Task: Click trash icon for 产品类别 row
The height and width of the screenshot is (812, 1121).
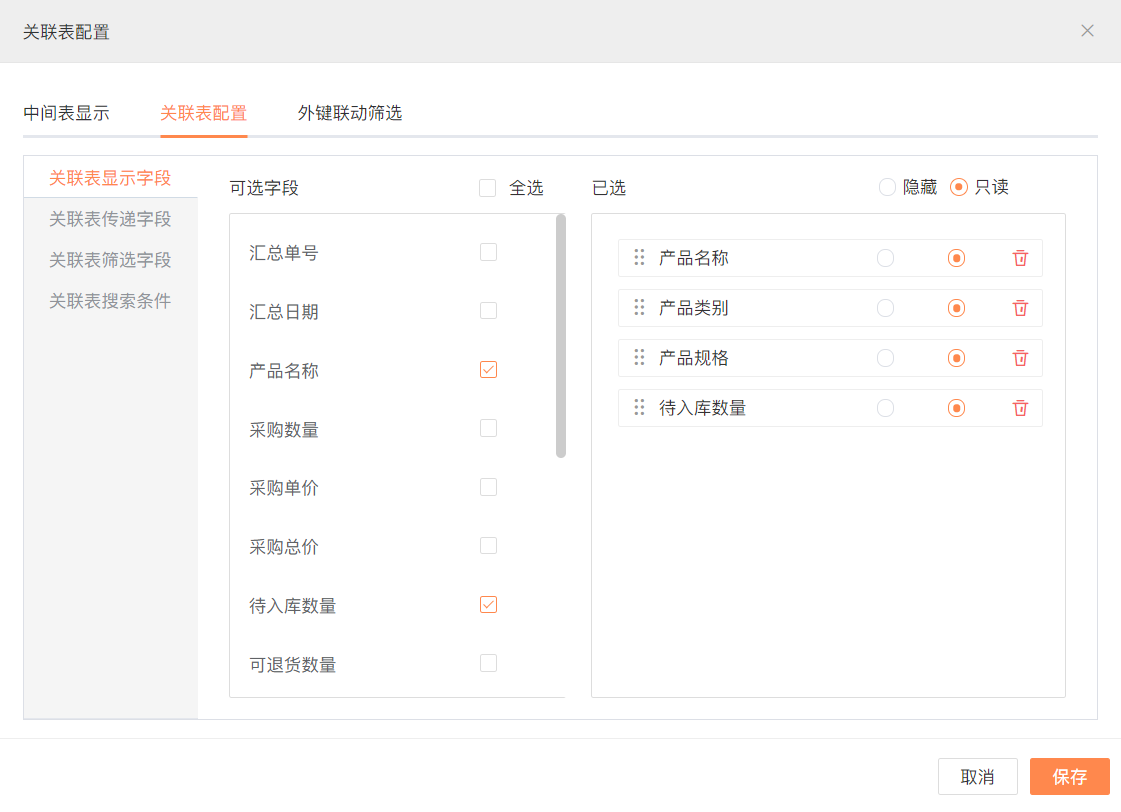Action: tap(1020, 308)
